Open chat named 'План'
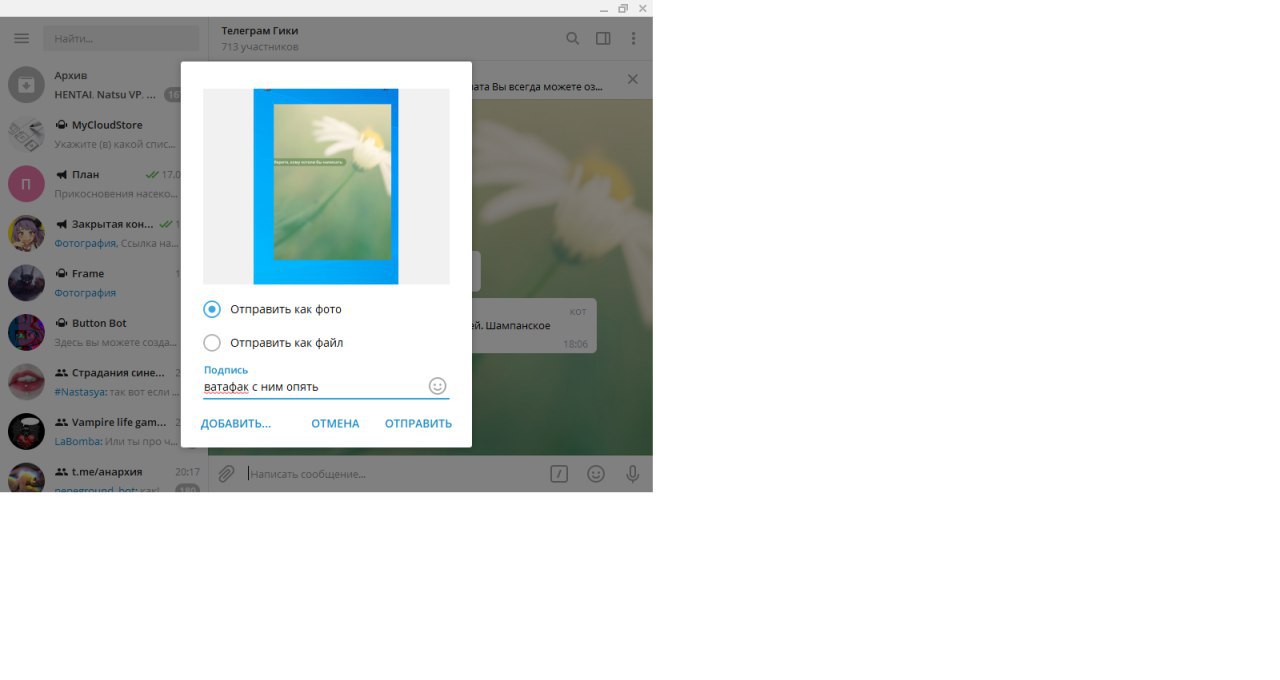 tap(86, 175)
